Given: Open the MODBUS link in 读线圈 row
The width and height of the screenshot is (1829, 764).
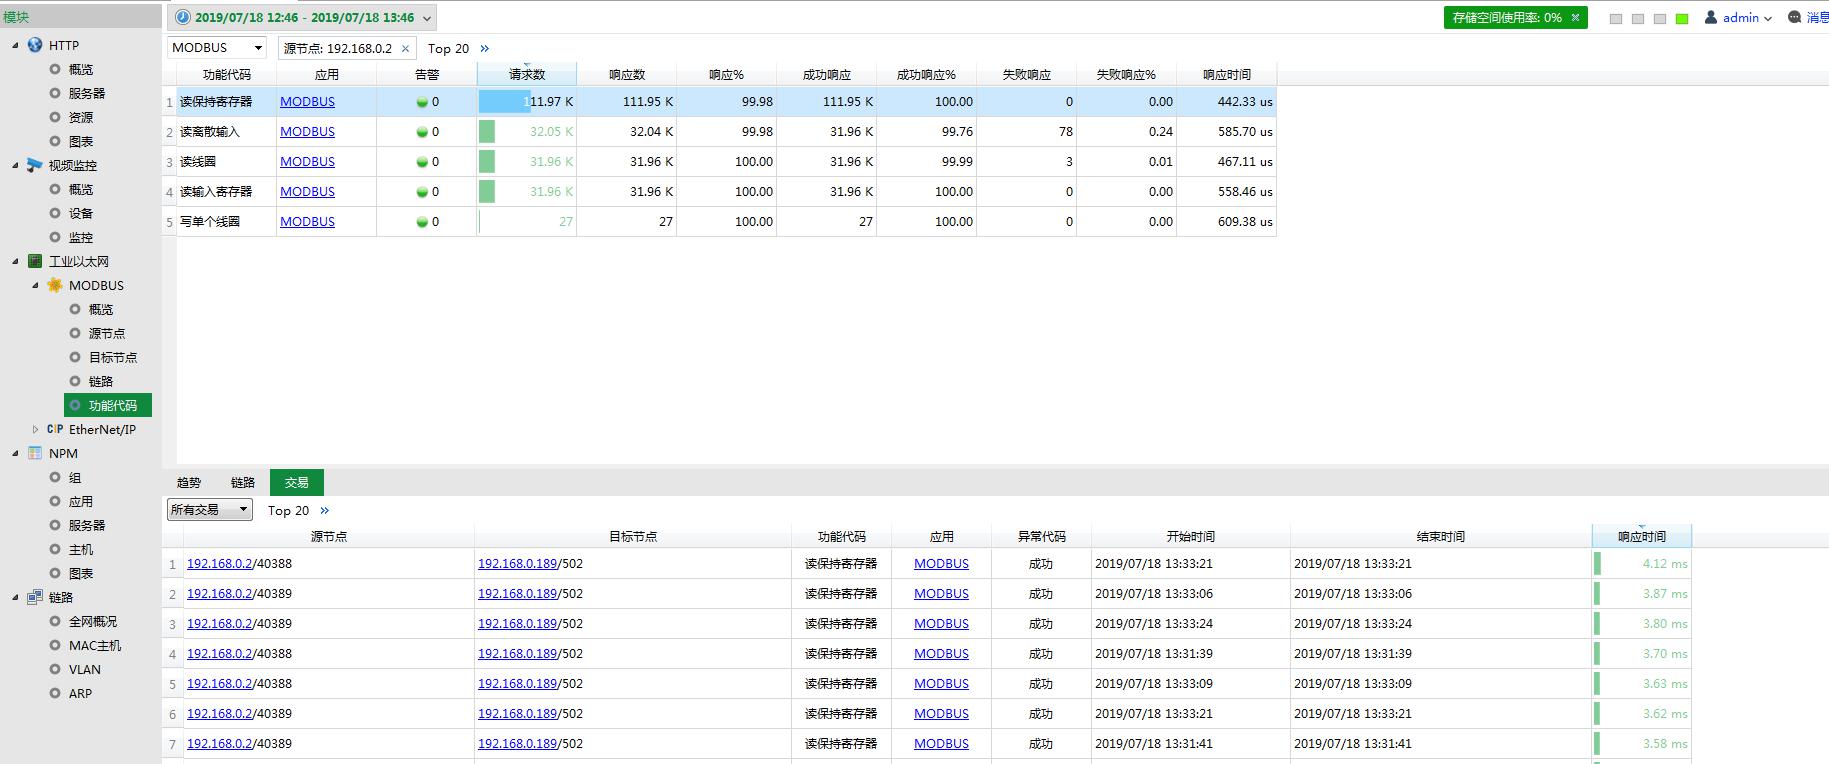Looking at the screenshot, I should [x=307, y=161].
